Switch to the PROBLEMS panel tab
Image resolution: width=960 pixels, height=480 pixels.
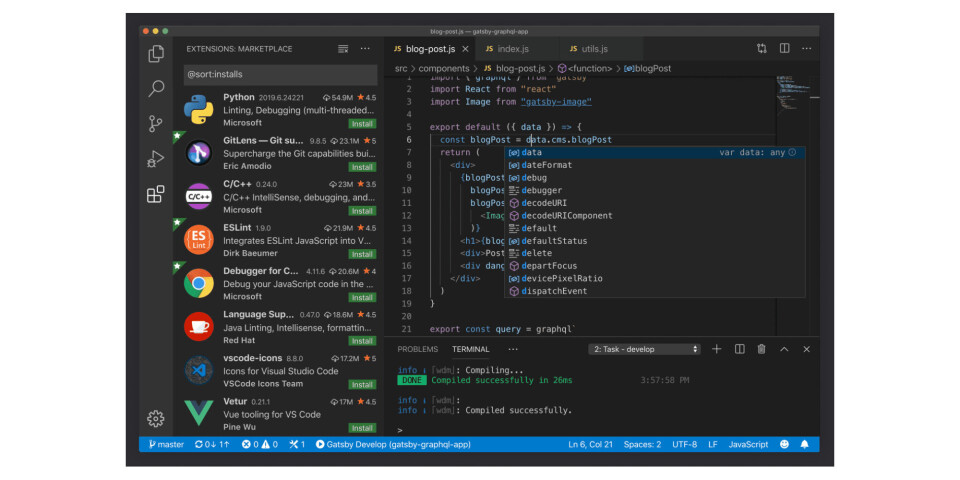tap(418, 349)
